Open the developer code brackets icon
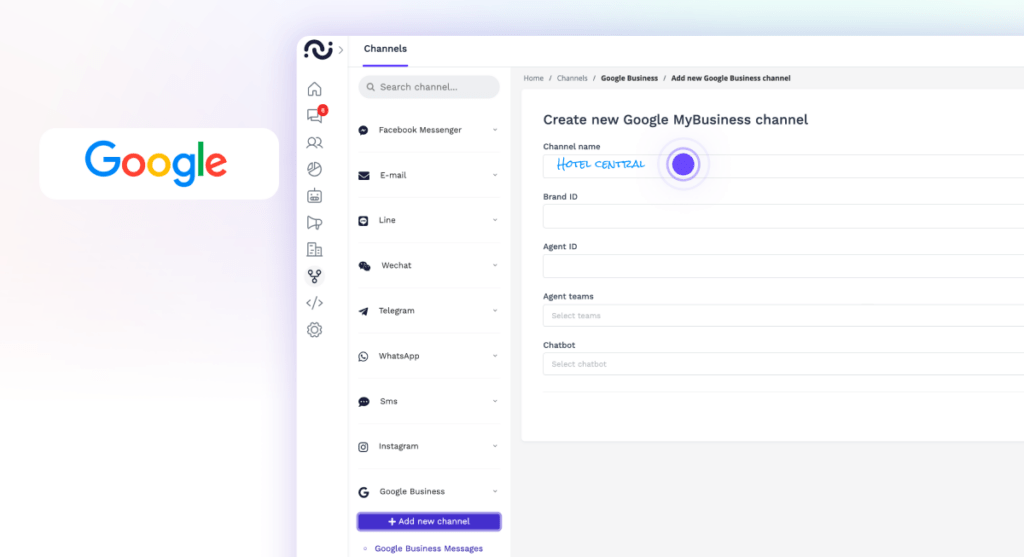 pyautogui.click(x=314, y=303)
